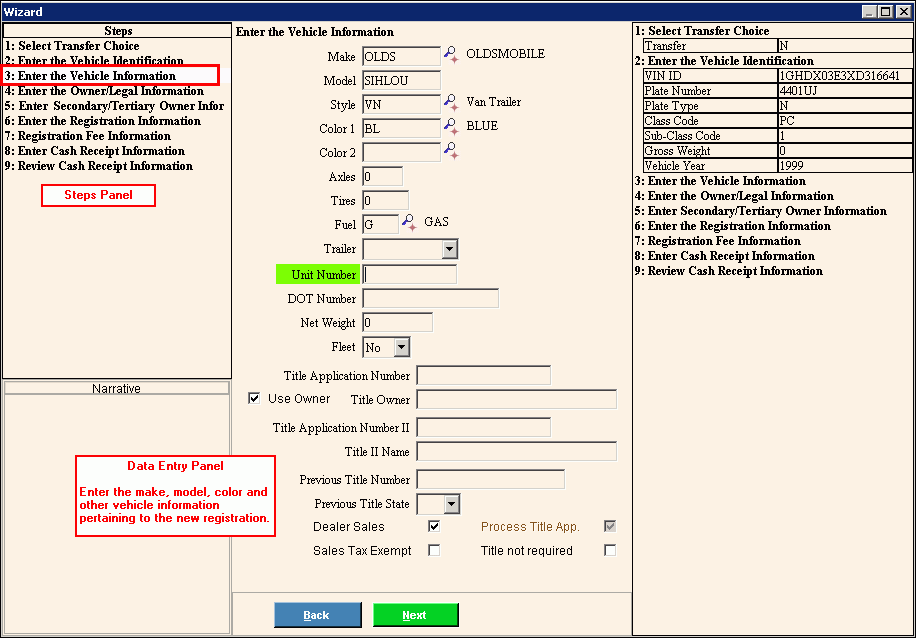Minimize the Wizard window
The height and width of the screenshot is (638, 916).
tap(870, 11)
